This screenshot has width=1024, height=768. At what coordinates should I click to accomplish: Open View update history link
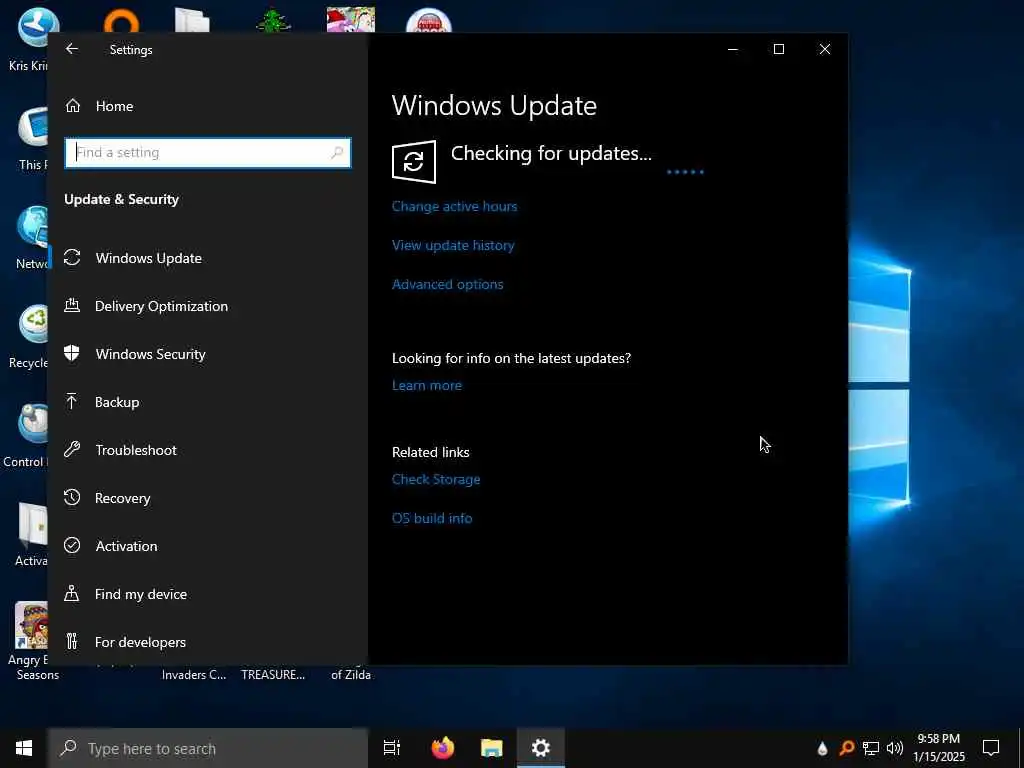453,246
